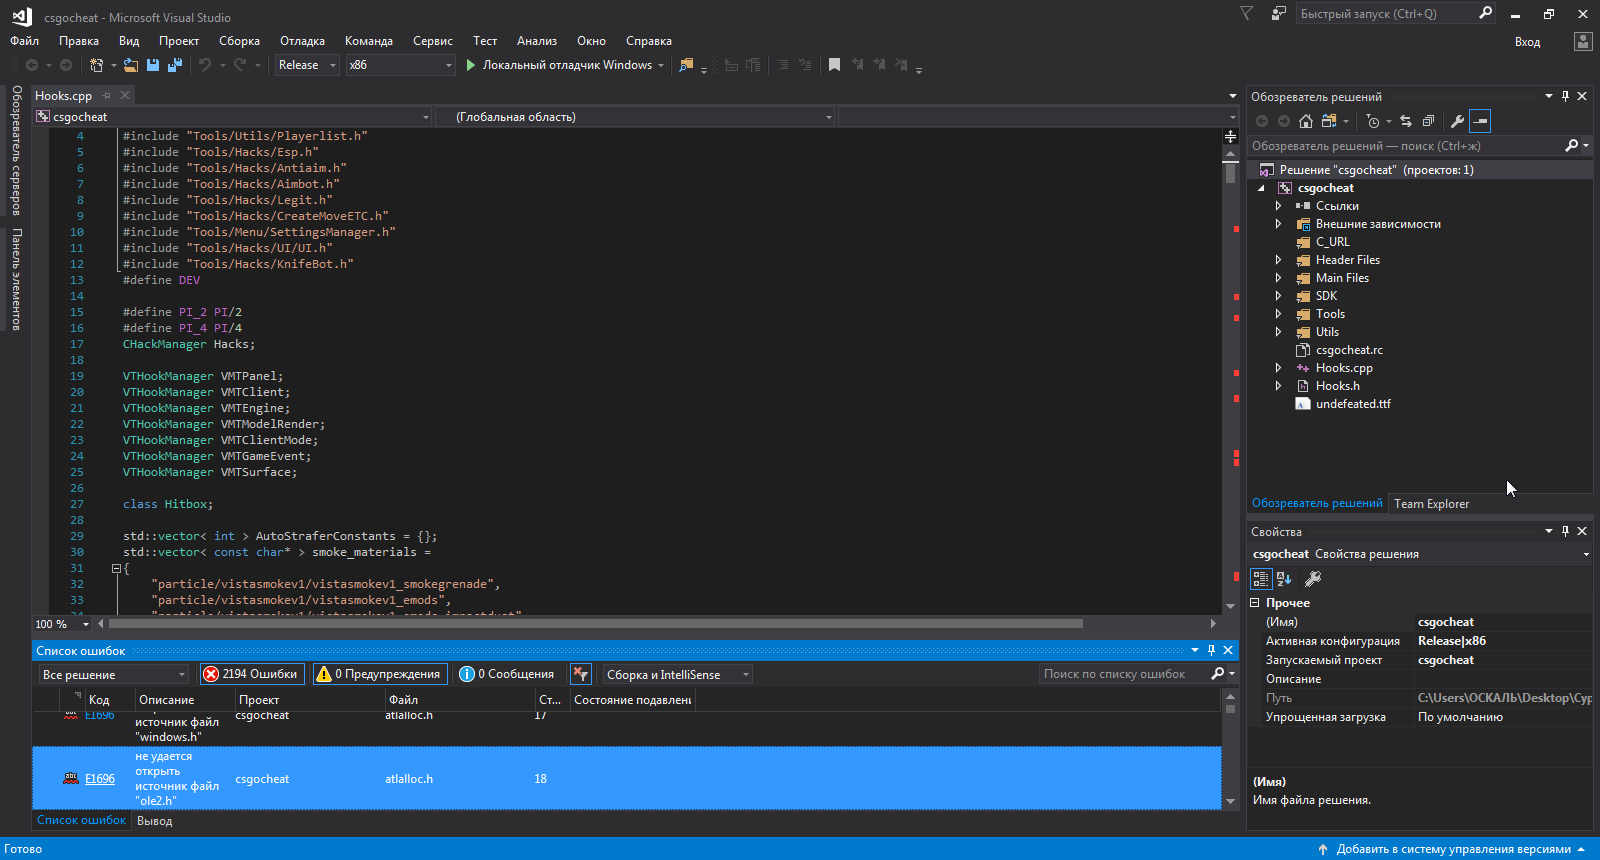The image size is (1600, 860).
Task: Select the Hooks.cpp editor tab
Action: click(63, 96)
